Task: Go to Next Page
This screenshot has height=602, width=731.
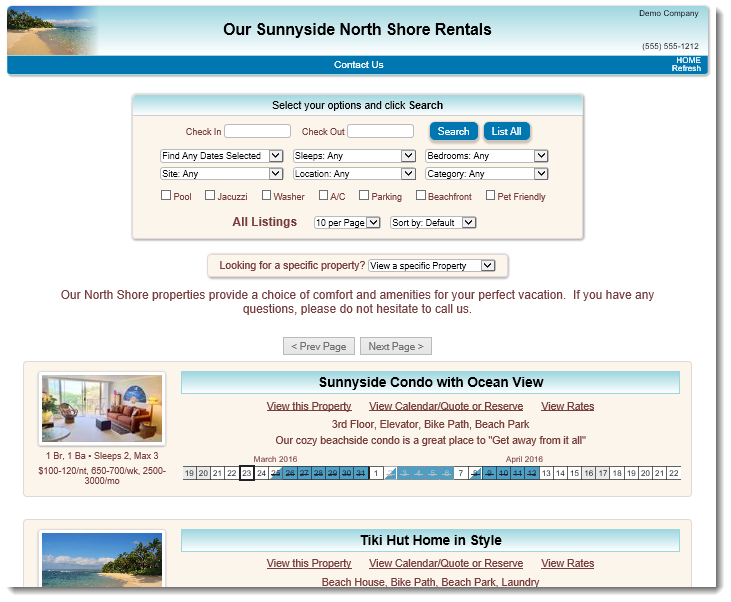Action: coord(396,346)
